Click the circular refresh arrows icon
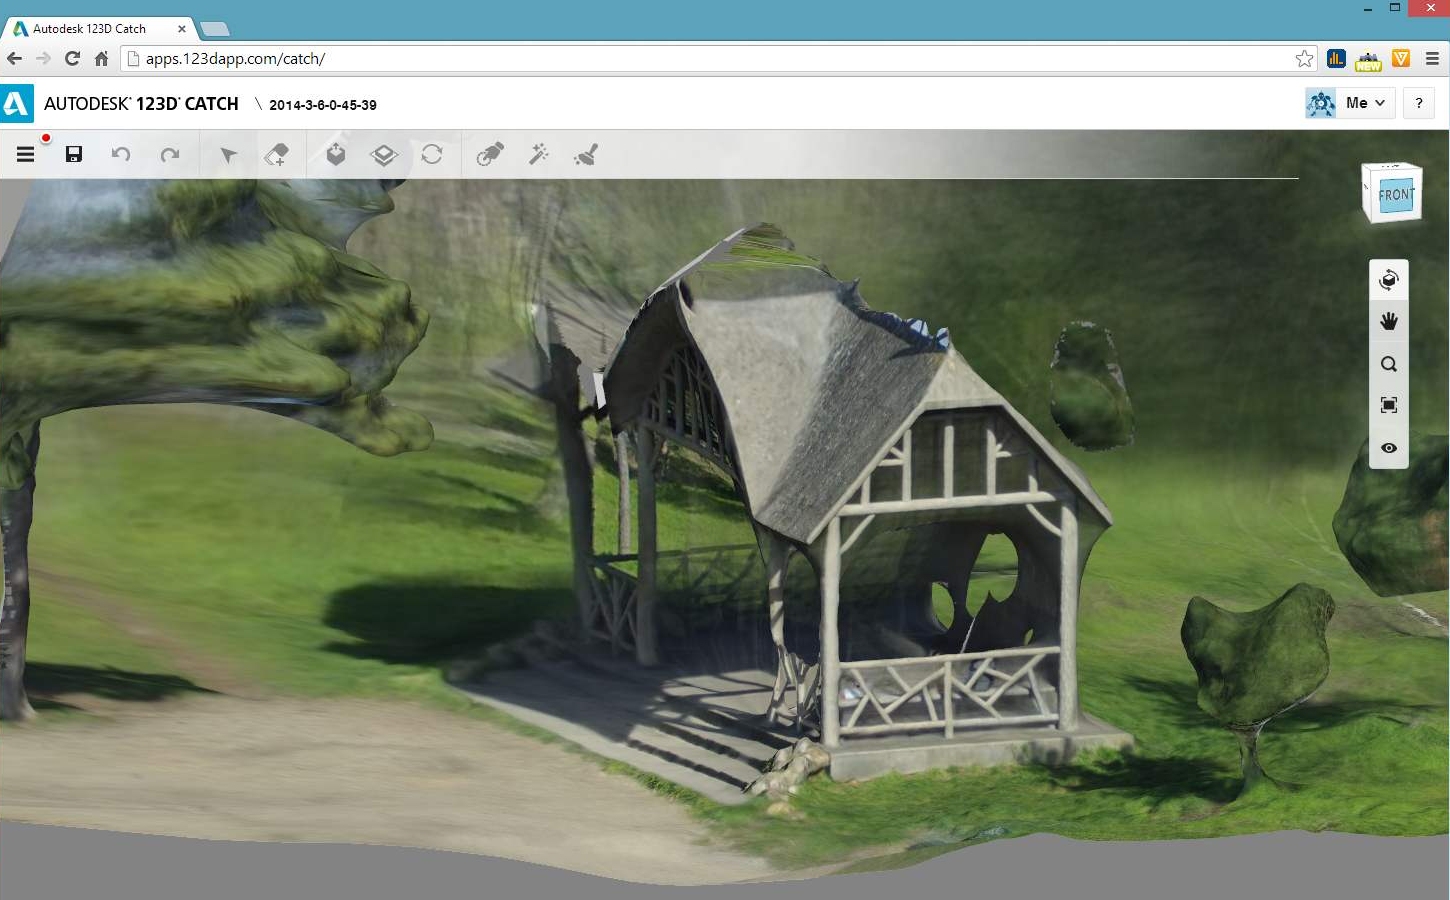 (432, 154)
